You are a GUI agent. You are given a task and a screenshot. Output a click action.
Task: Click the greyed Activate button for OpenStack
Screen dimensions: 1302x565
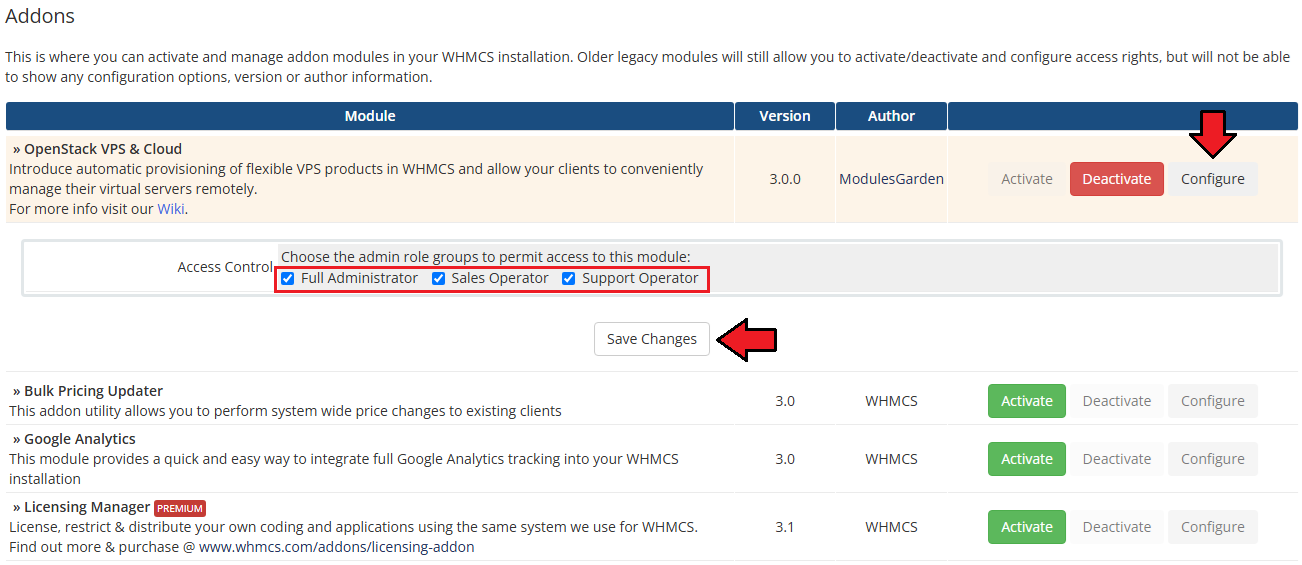1026,179
